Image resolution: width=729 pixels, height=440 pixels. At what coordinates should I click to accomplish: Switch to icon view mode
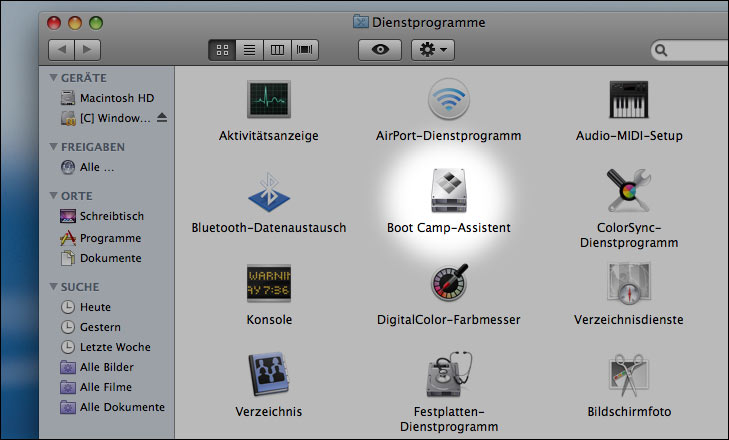point(222,50)
